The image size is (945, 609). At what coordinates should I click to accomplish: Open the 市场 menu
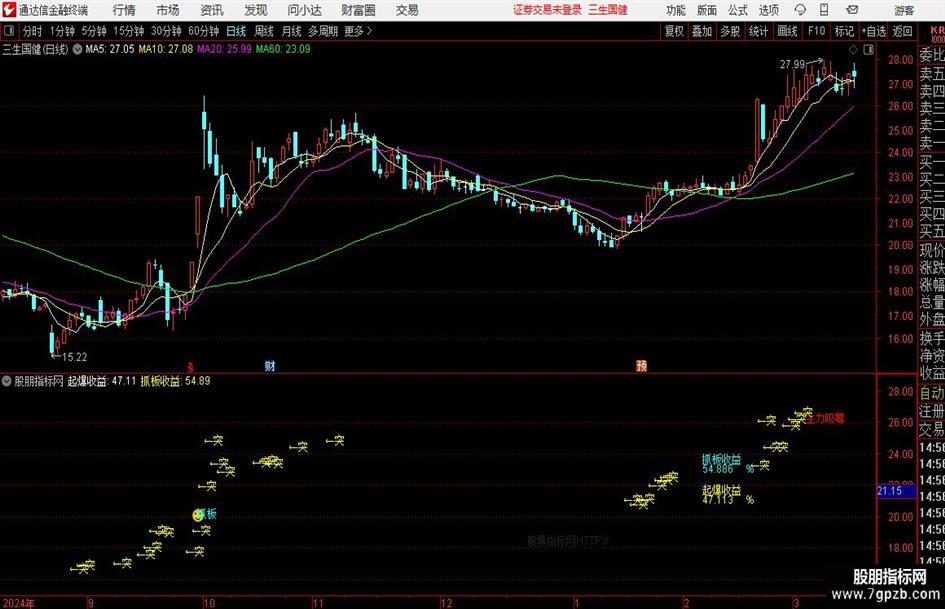[x=168, y=10]
